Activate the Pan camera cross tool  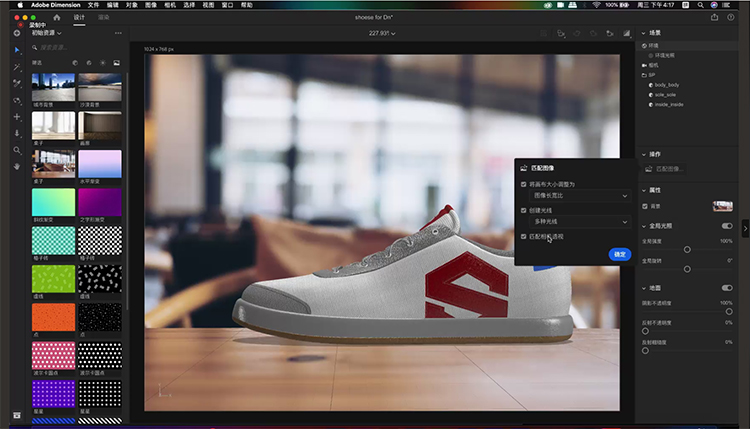click(x=17, y=117)
